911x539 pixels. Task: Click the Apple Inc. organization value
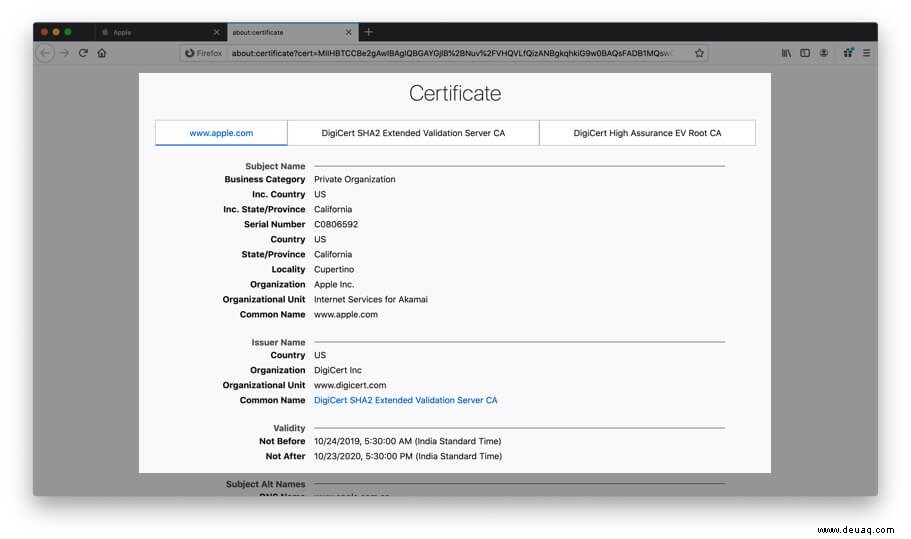333,285
